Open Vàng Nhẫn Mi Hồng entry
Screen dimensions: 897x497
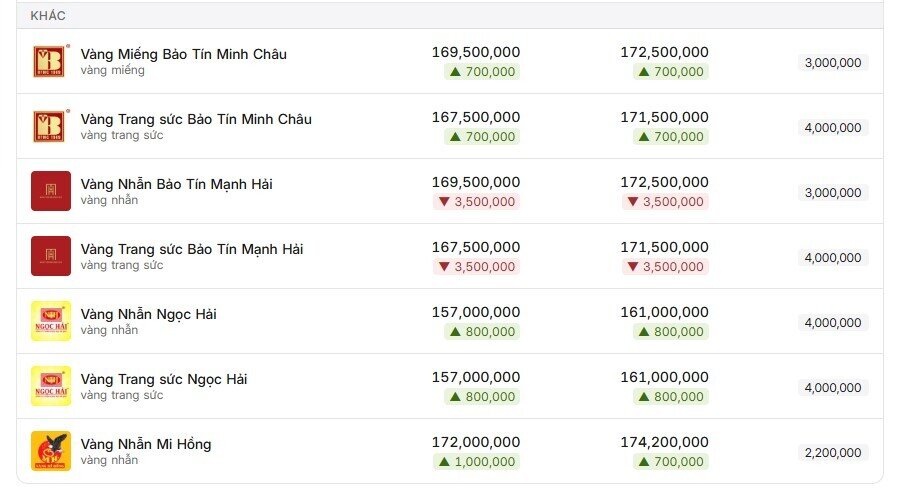point(146,444)
